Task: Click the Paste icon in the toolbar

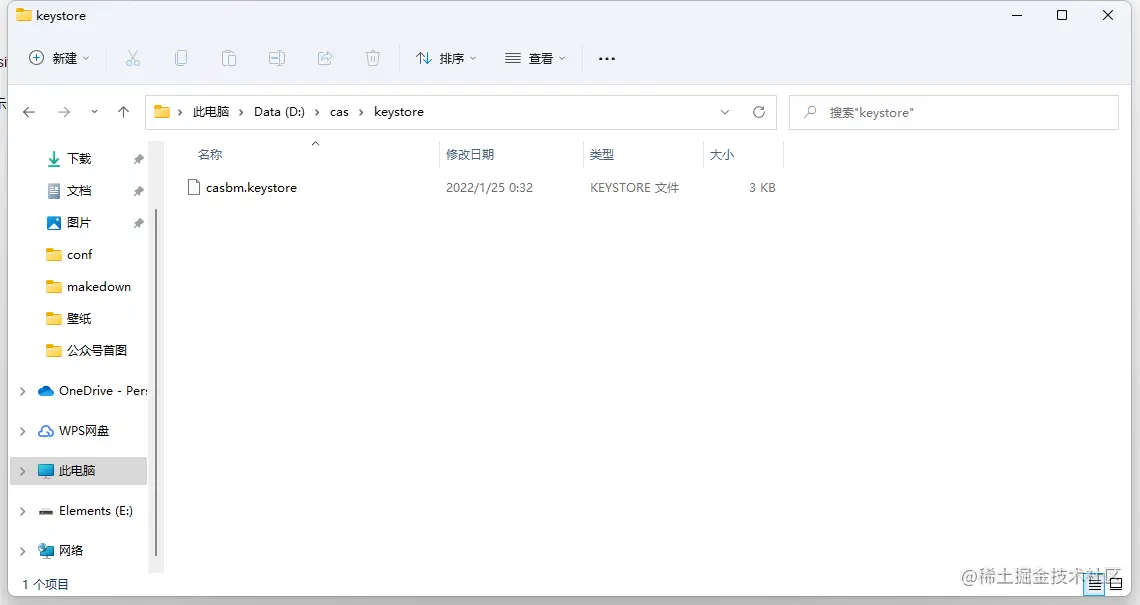Action: [x=229, y=58]
